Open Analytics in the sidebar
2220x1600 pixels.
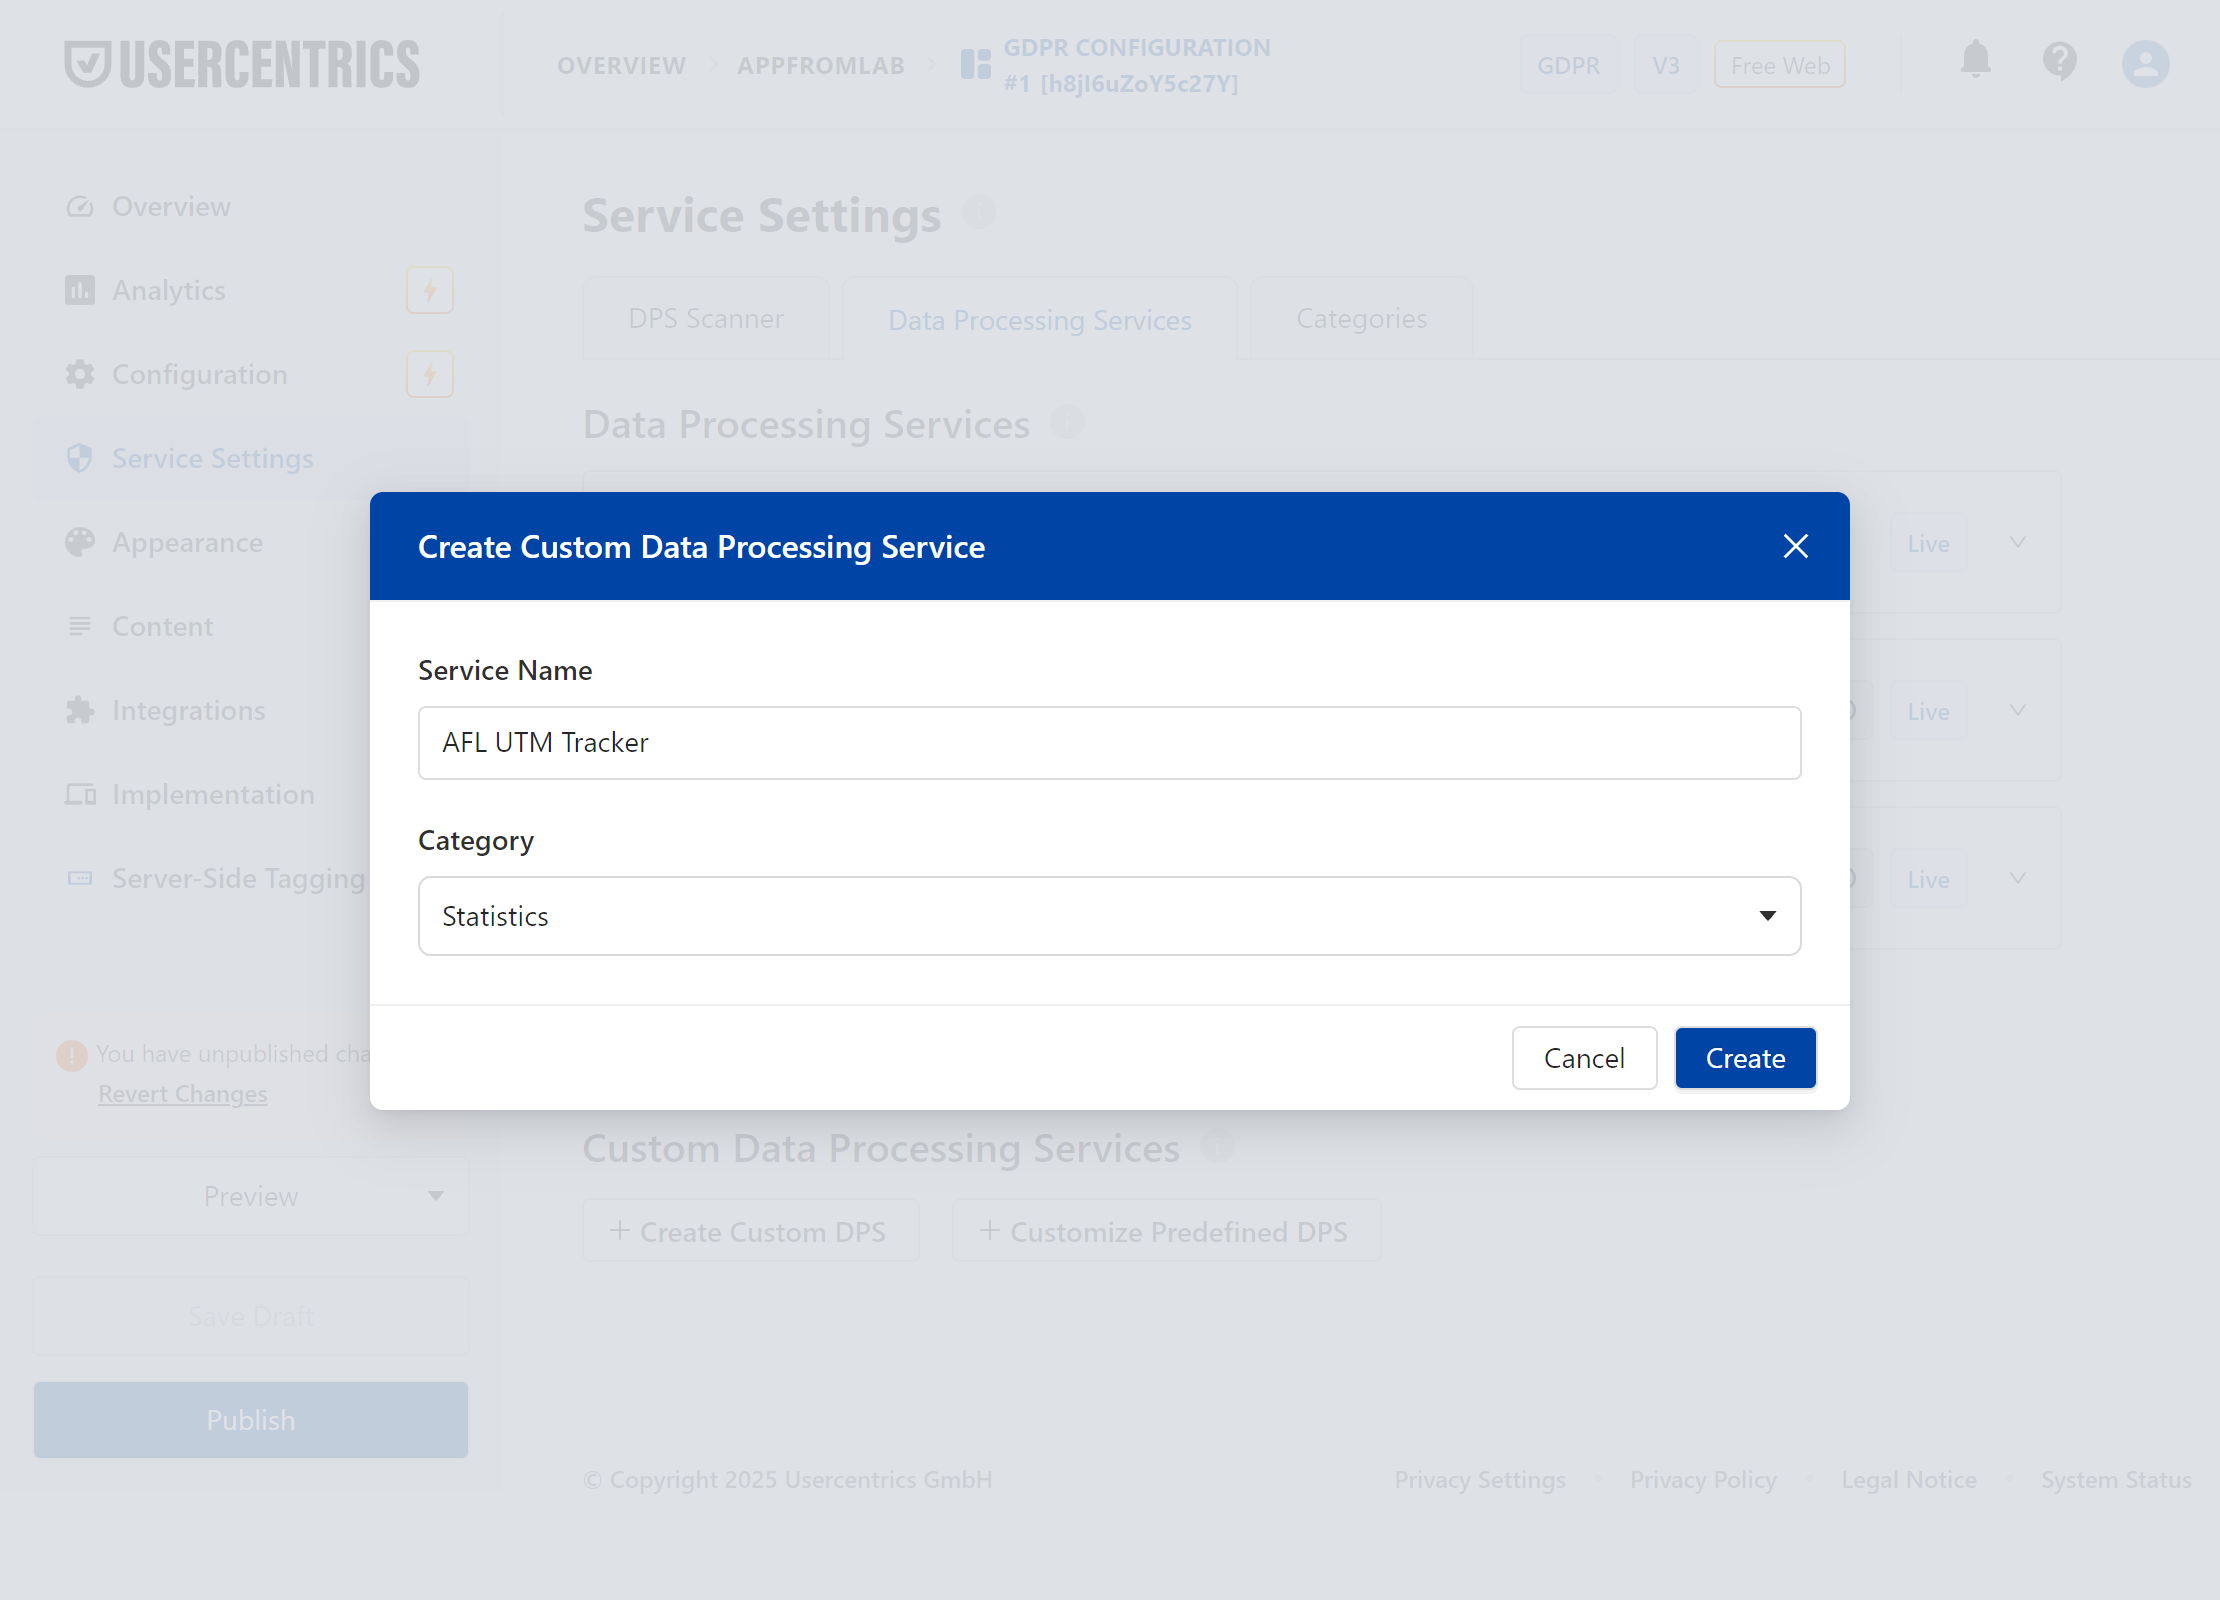169,290
